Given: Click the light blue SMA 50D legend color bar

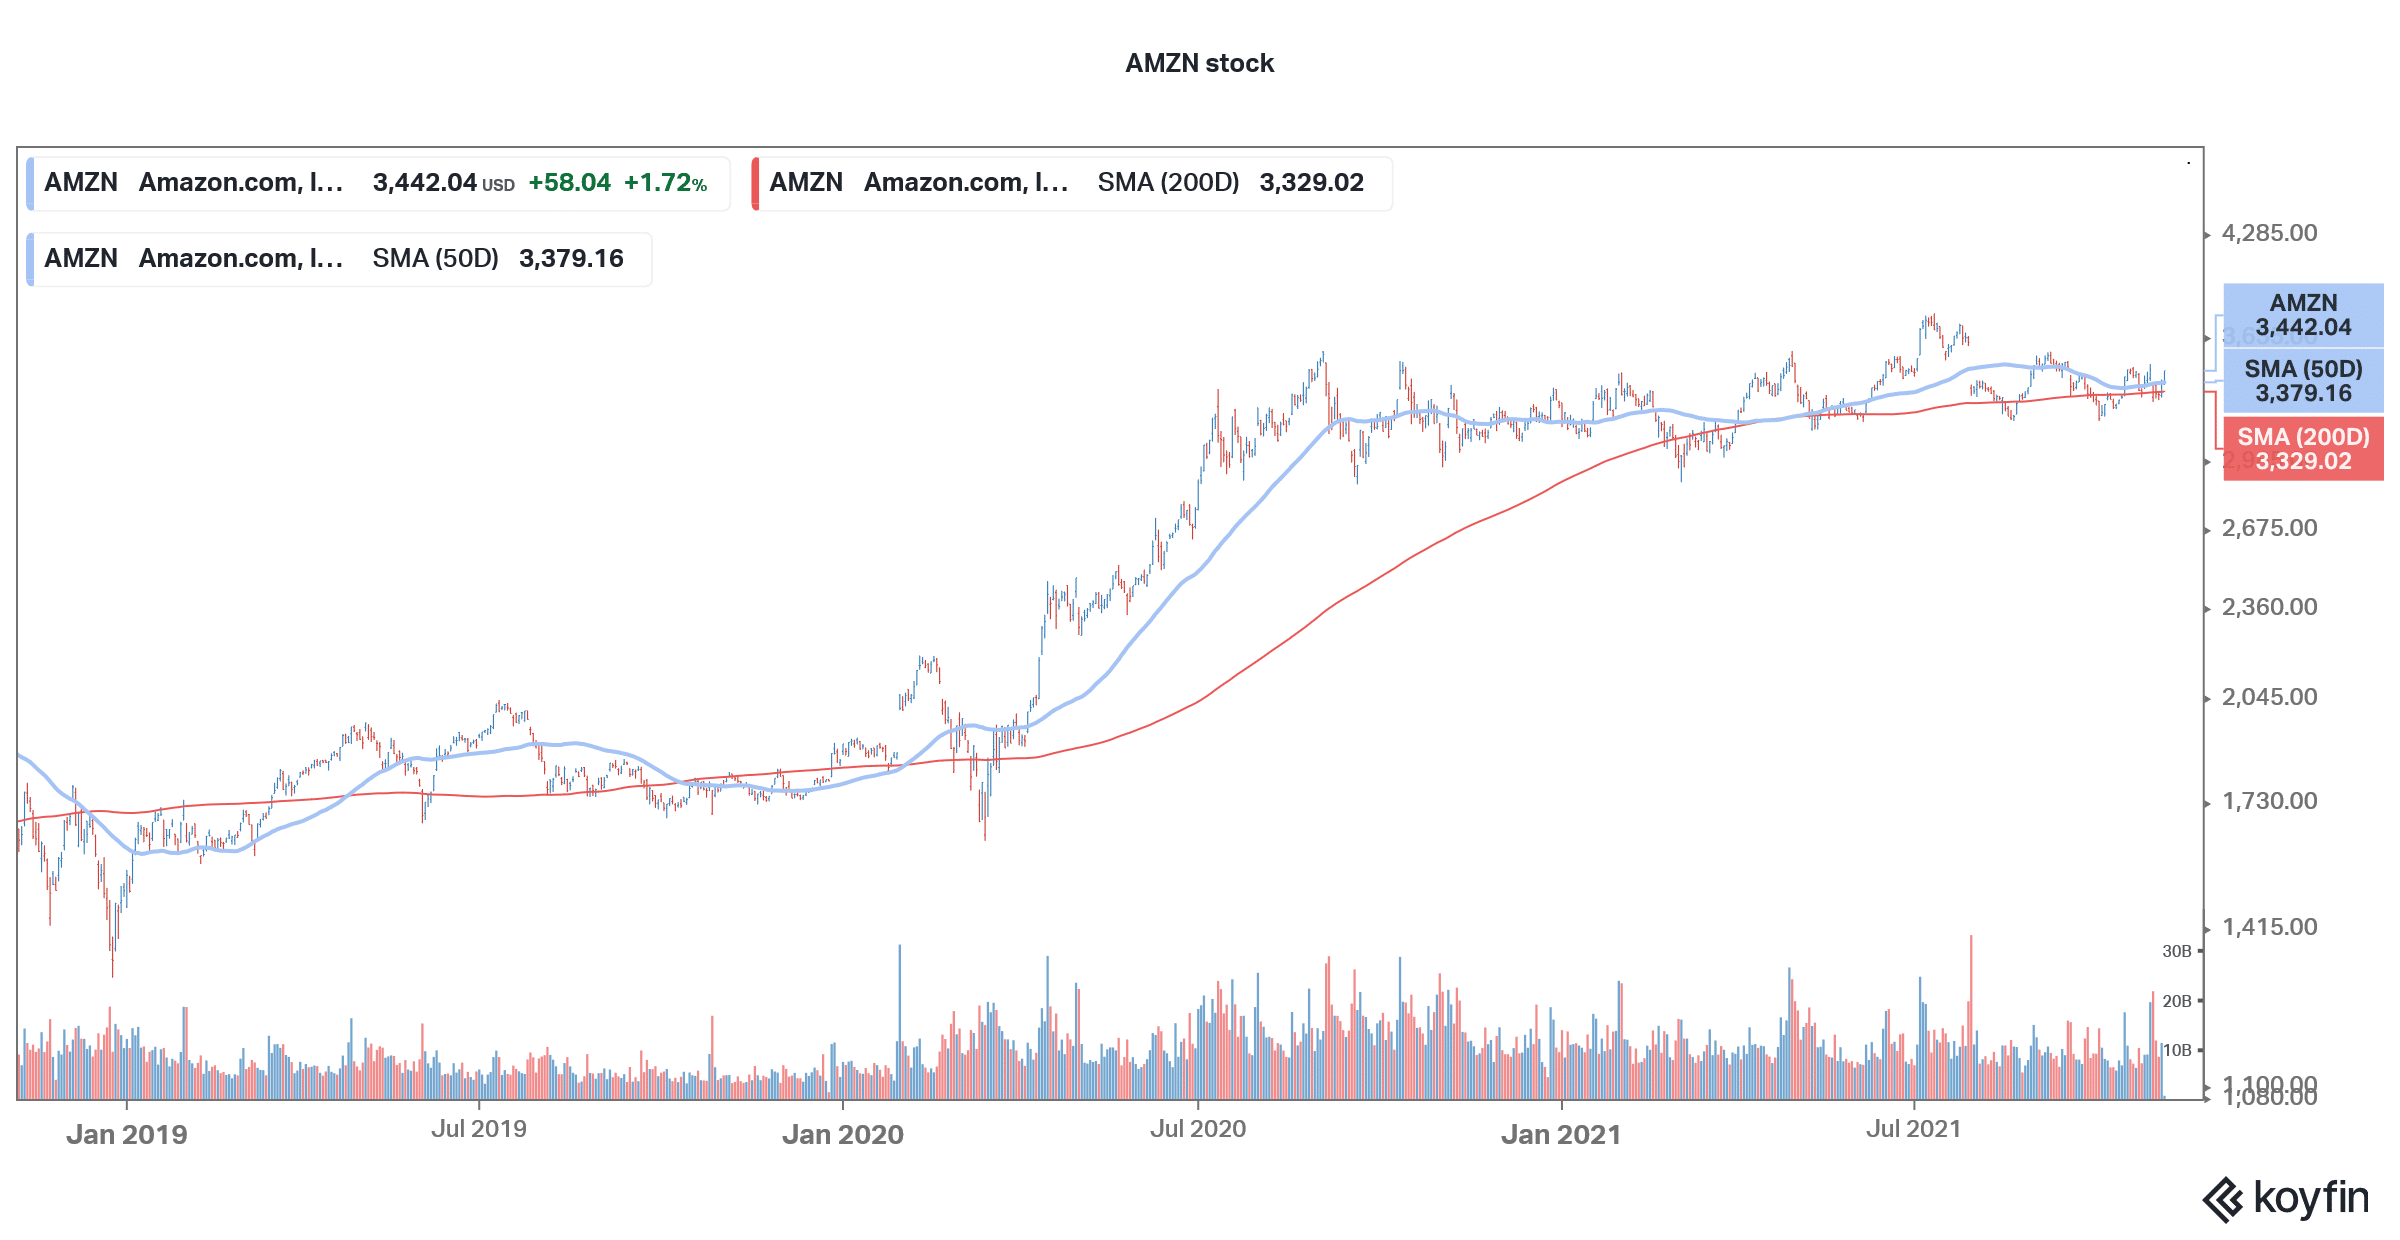Looking at the screenshot, I should [x=30, y=259].
